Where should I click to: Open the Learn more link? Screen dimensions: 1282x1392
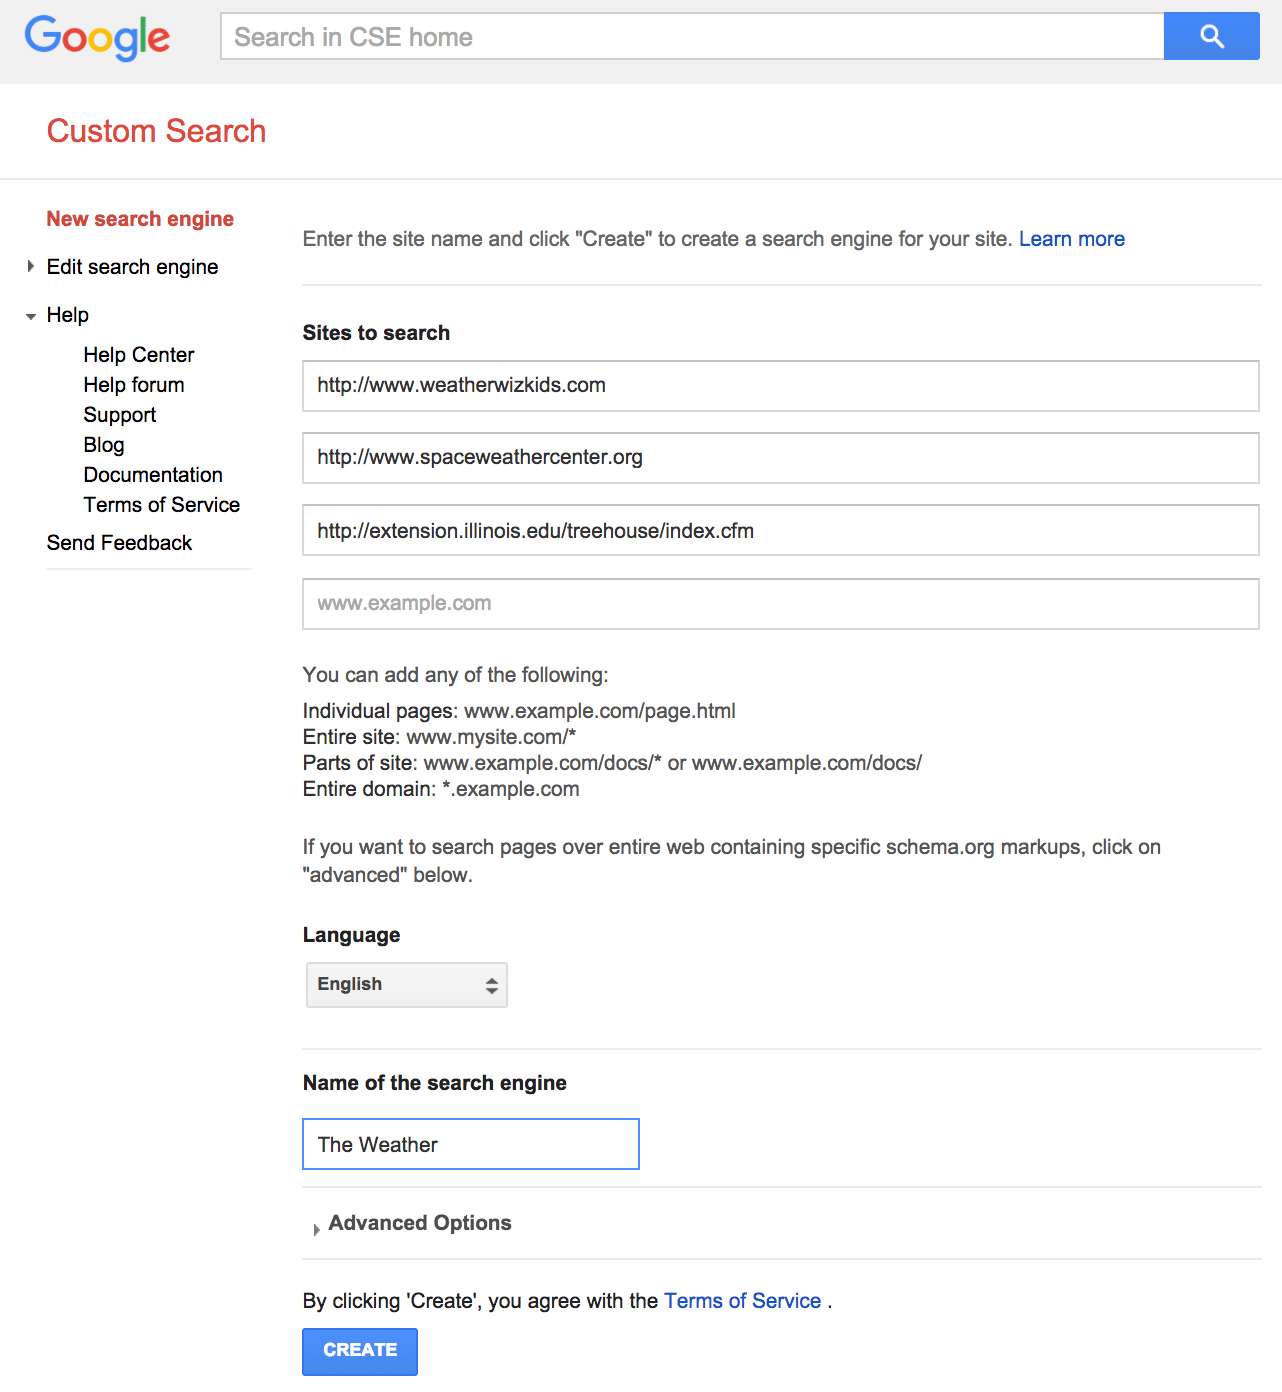(1071, 239)
